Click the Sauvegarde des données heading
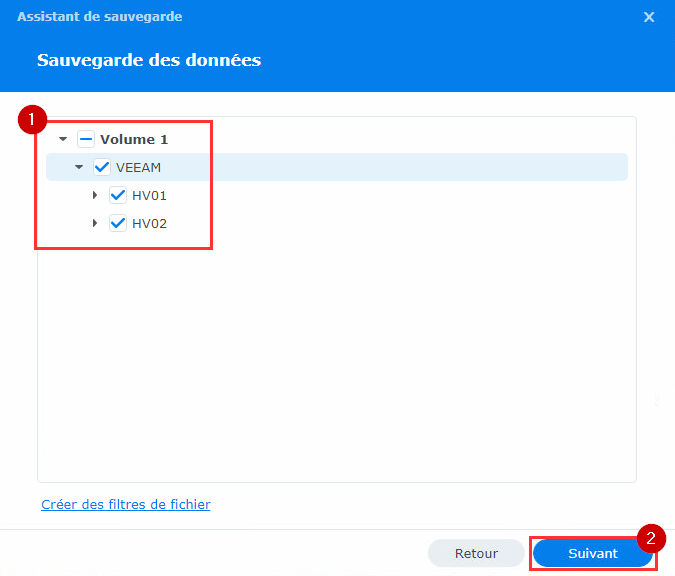The image size is (675, 576). [149, 60]
